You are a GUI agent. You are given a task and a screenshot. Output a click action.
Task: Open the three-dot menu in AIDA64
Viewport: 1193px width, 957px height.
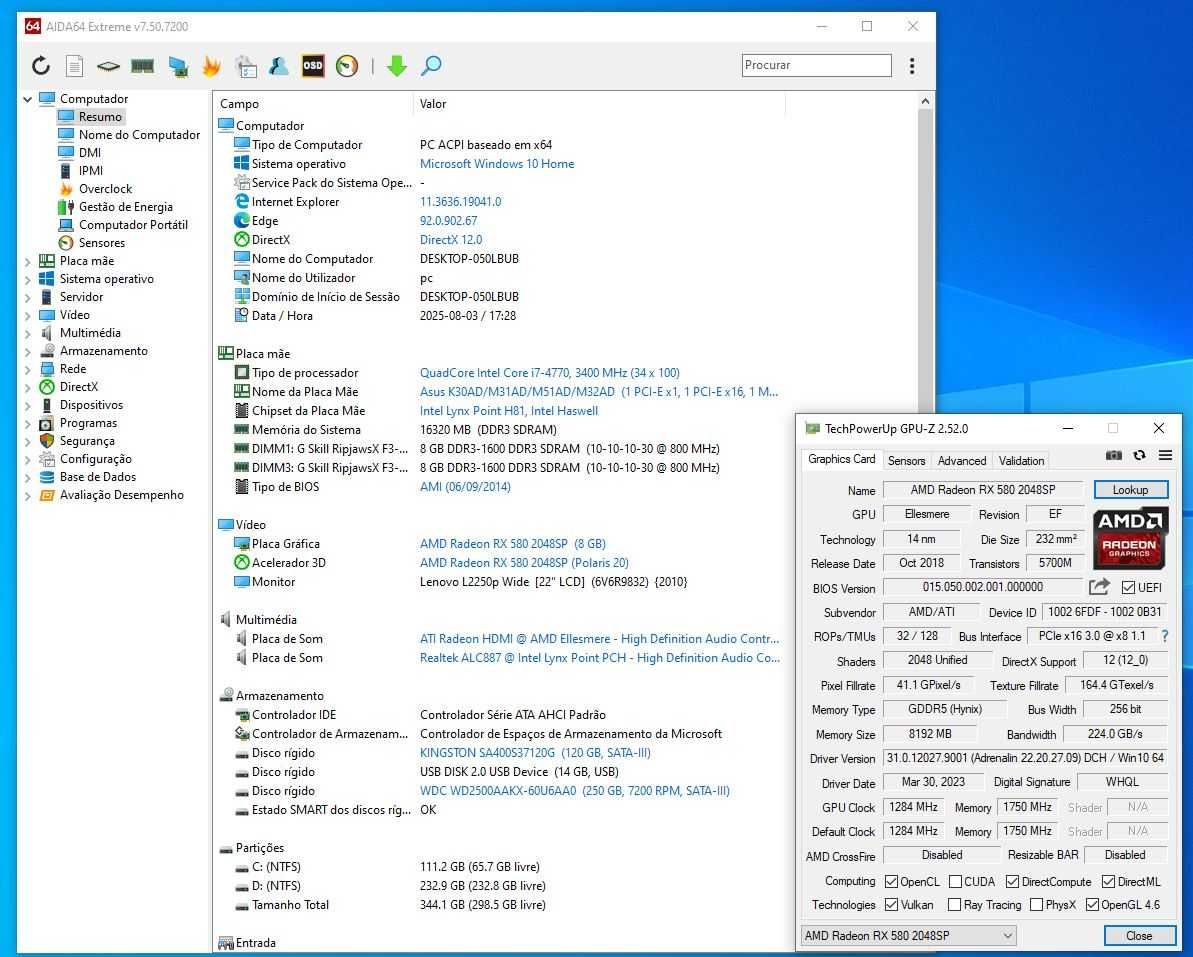pos(911,65)
